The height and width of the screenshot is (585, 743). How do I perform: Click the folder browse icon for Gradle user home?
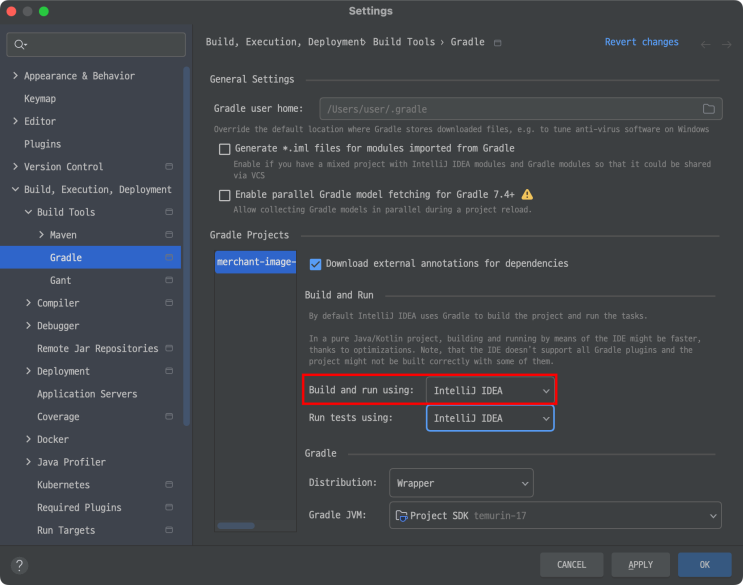tap(708, 109)
